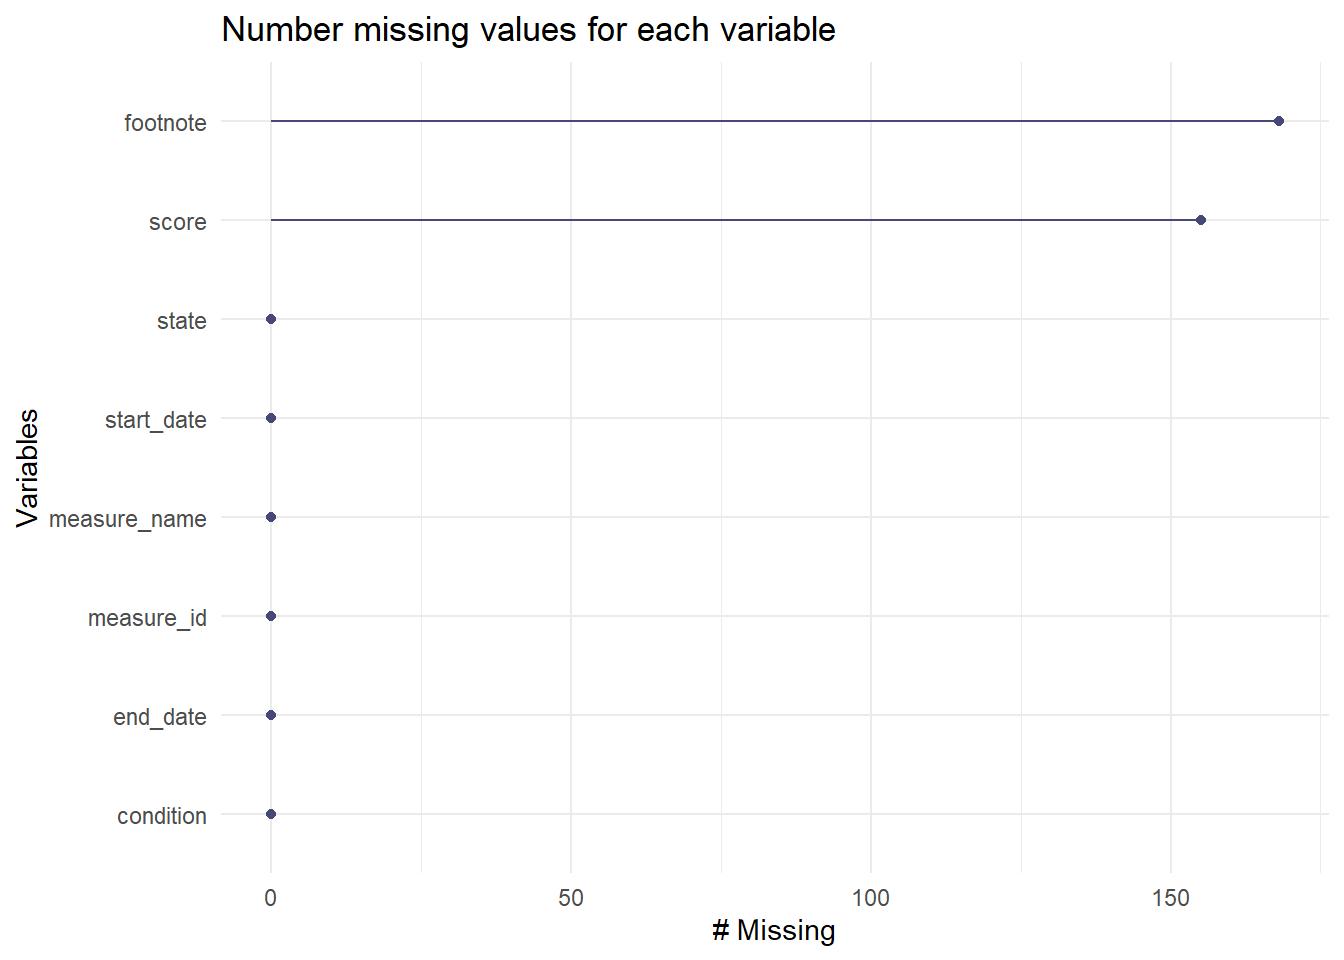Click the chart title text
This screenshot has height=960, width=1344.
coord(528,30)
